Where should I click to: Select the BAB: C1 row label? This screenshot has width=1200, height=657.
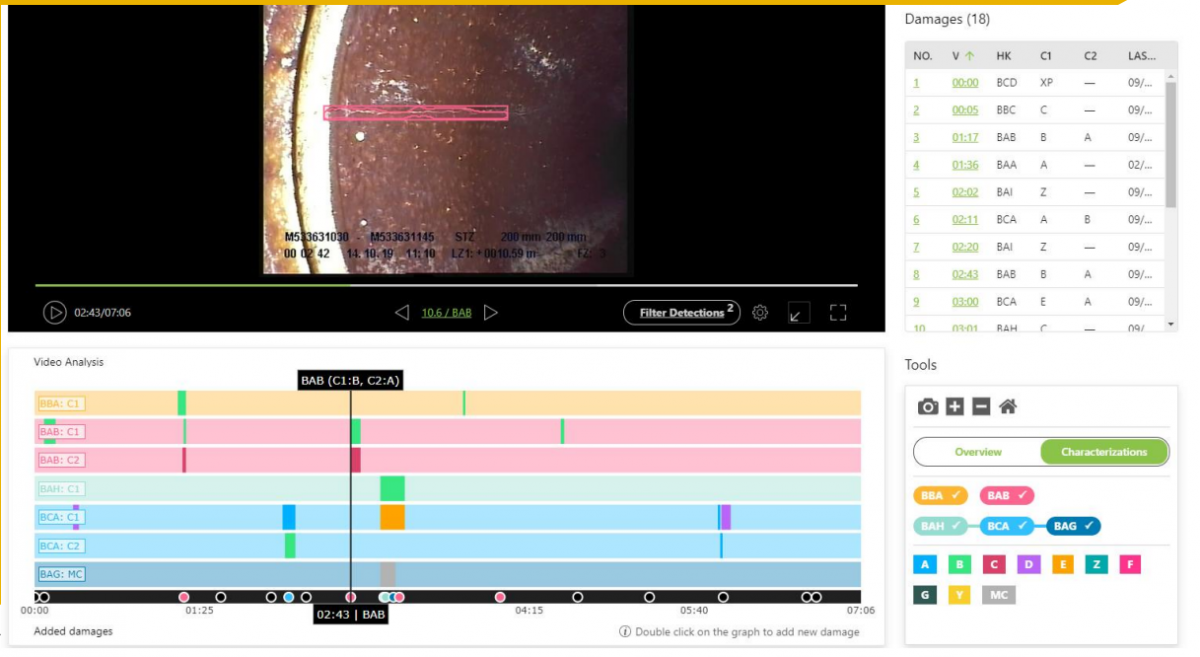[x=60, y=432]
